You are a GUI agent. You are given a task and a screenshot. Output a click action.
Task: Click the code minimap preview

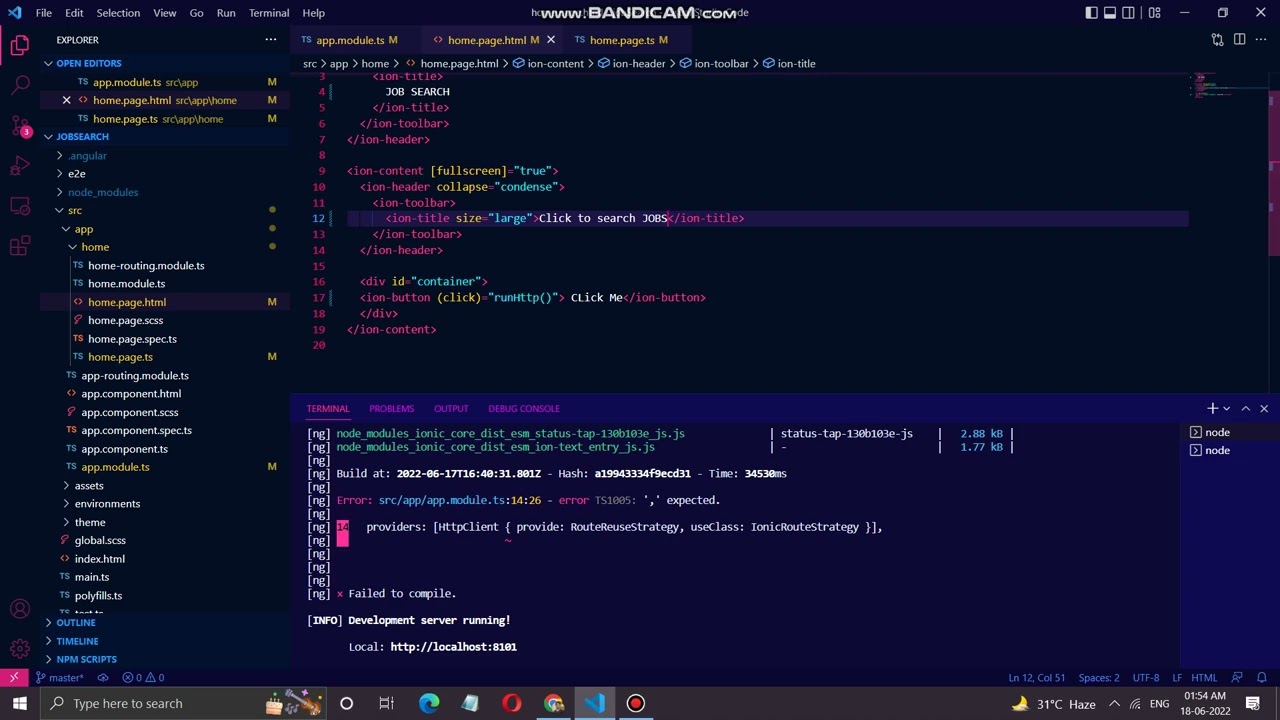point(1227,87)
